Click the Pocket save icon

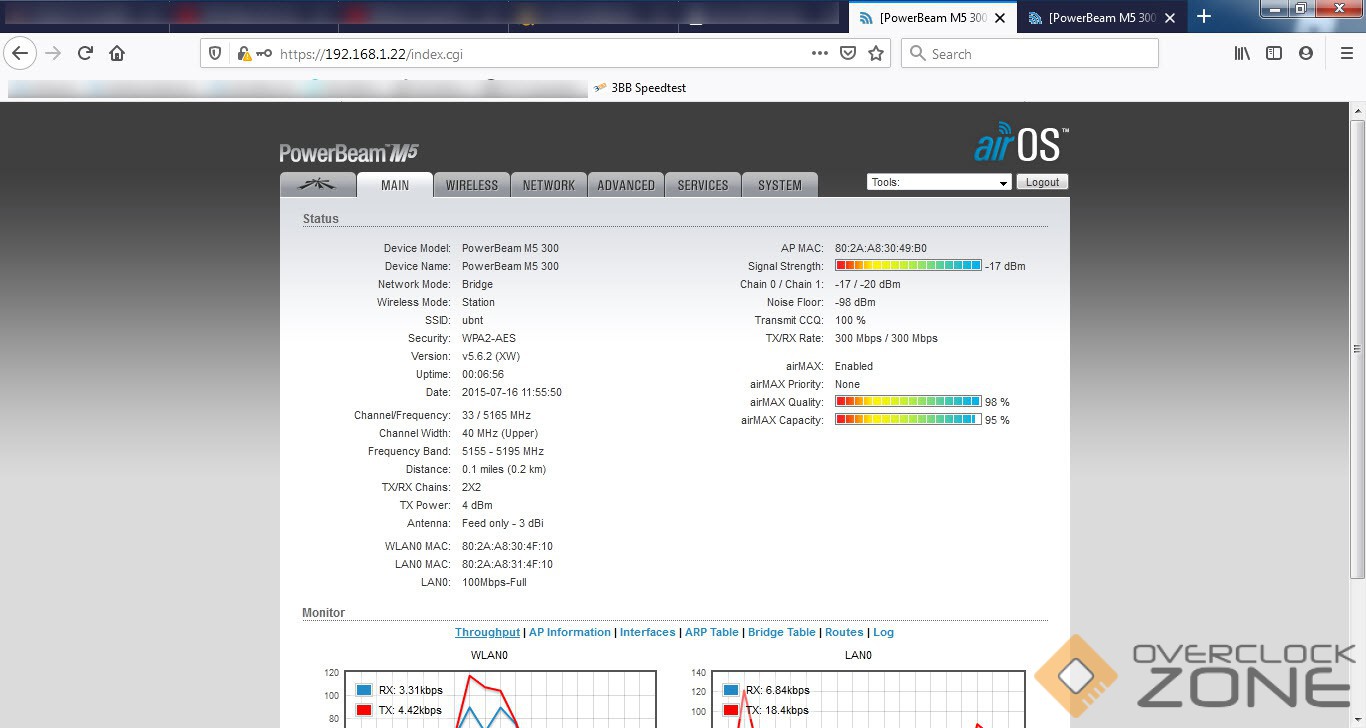click(848, 54)
